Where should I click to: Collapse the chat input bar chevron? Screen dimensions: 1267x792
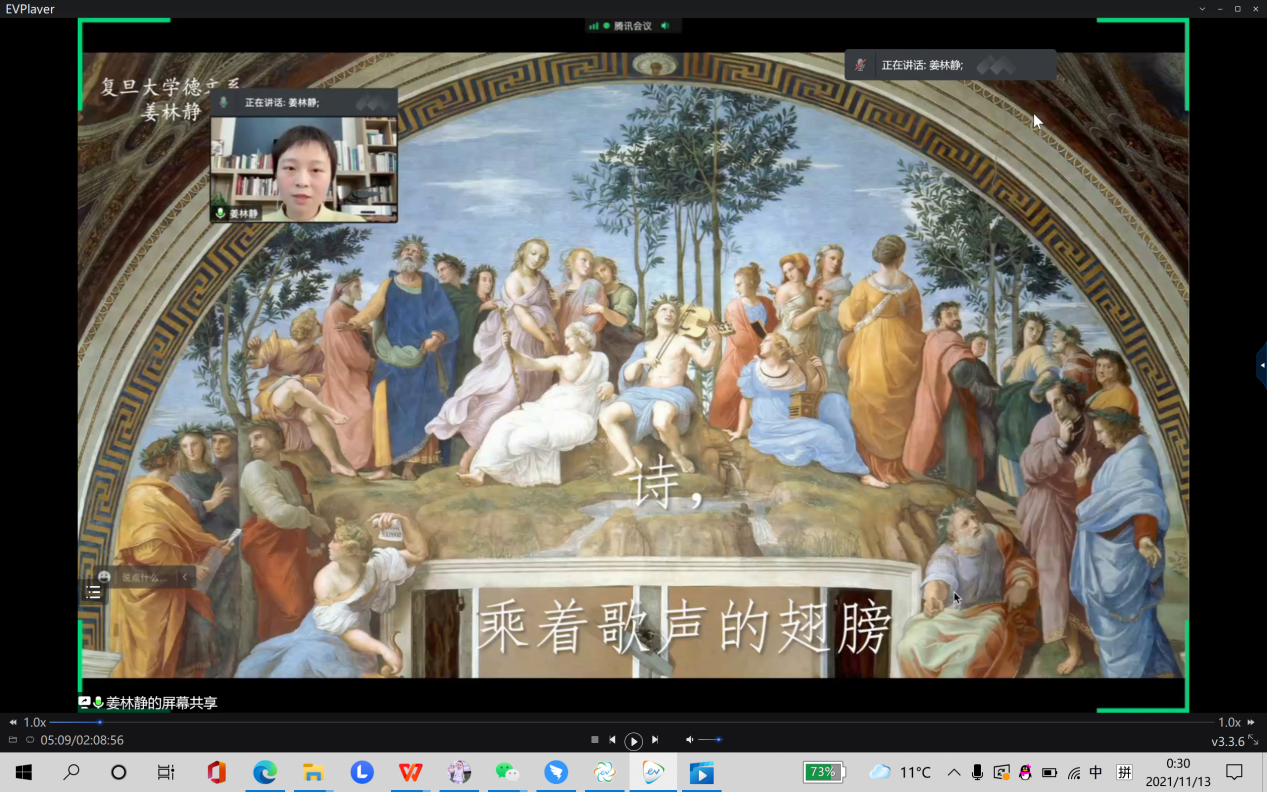pos(184,577)
